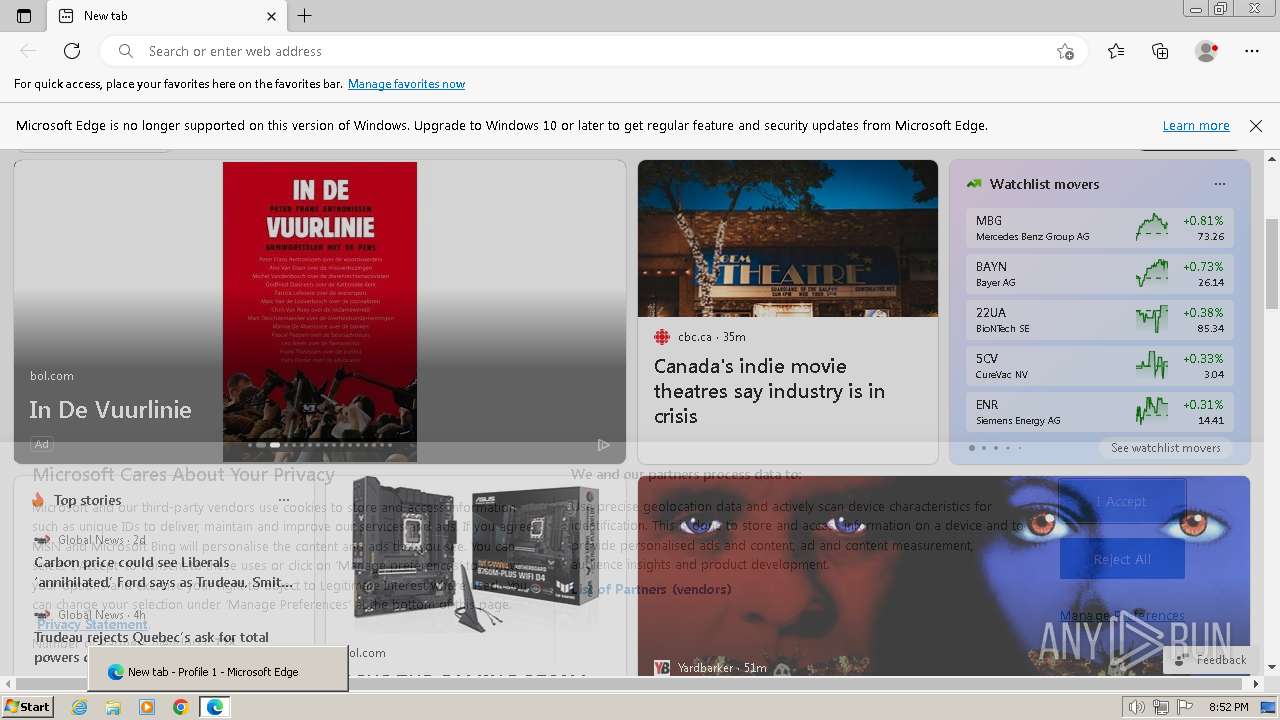Go back to the previous page
The image size is (1280, 720).
click(28, 51)
